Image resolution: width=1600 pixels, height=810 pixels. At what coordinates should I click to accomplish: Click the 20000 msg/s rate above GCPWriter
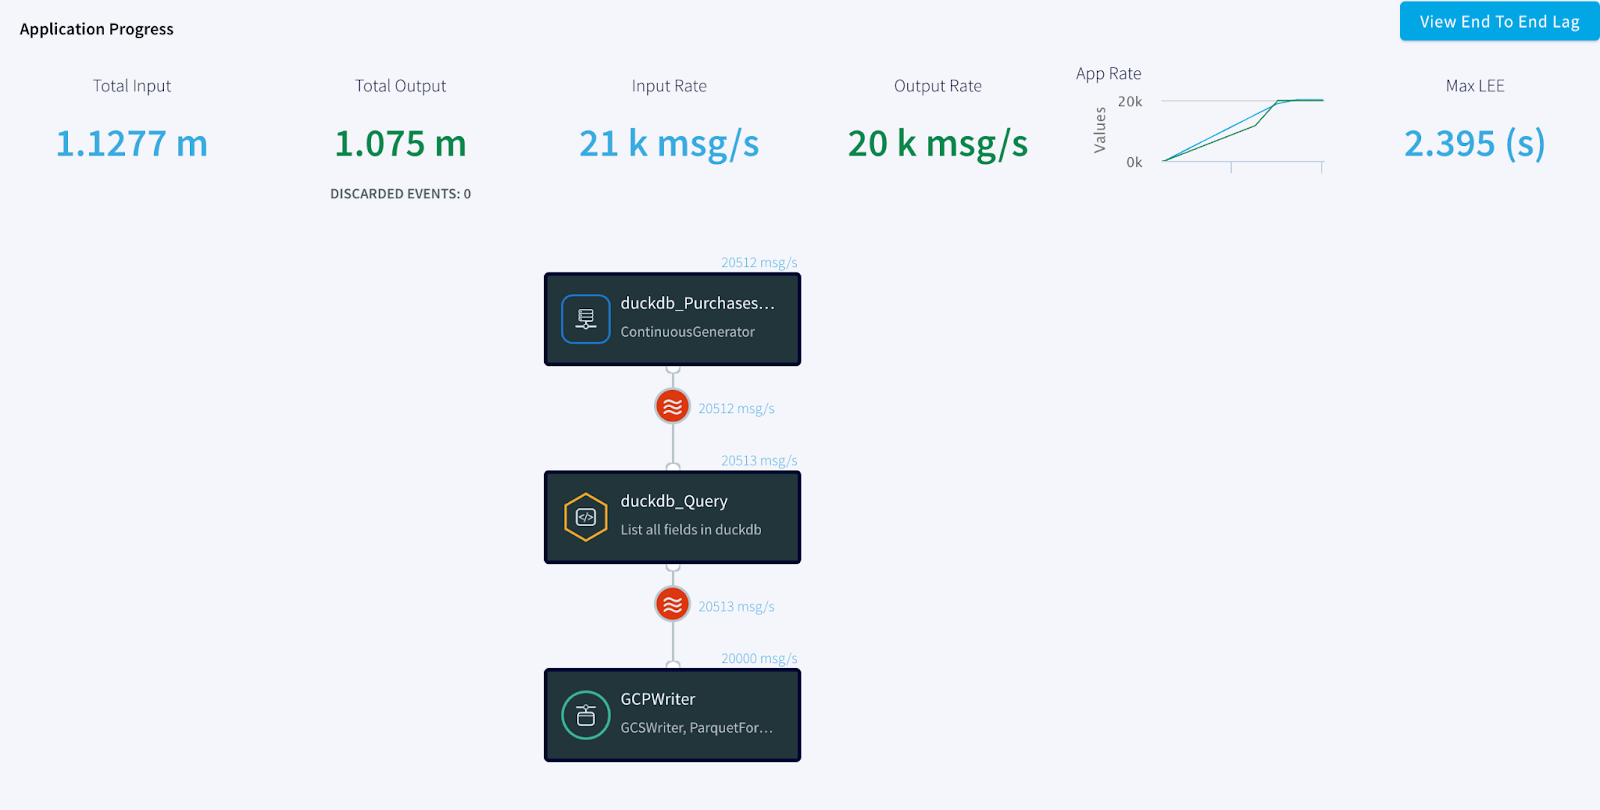click(x=759, y=658)
